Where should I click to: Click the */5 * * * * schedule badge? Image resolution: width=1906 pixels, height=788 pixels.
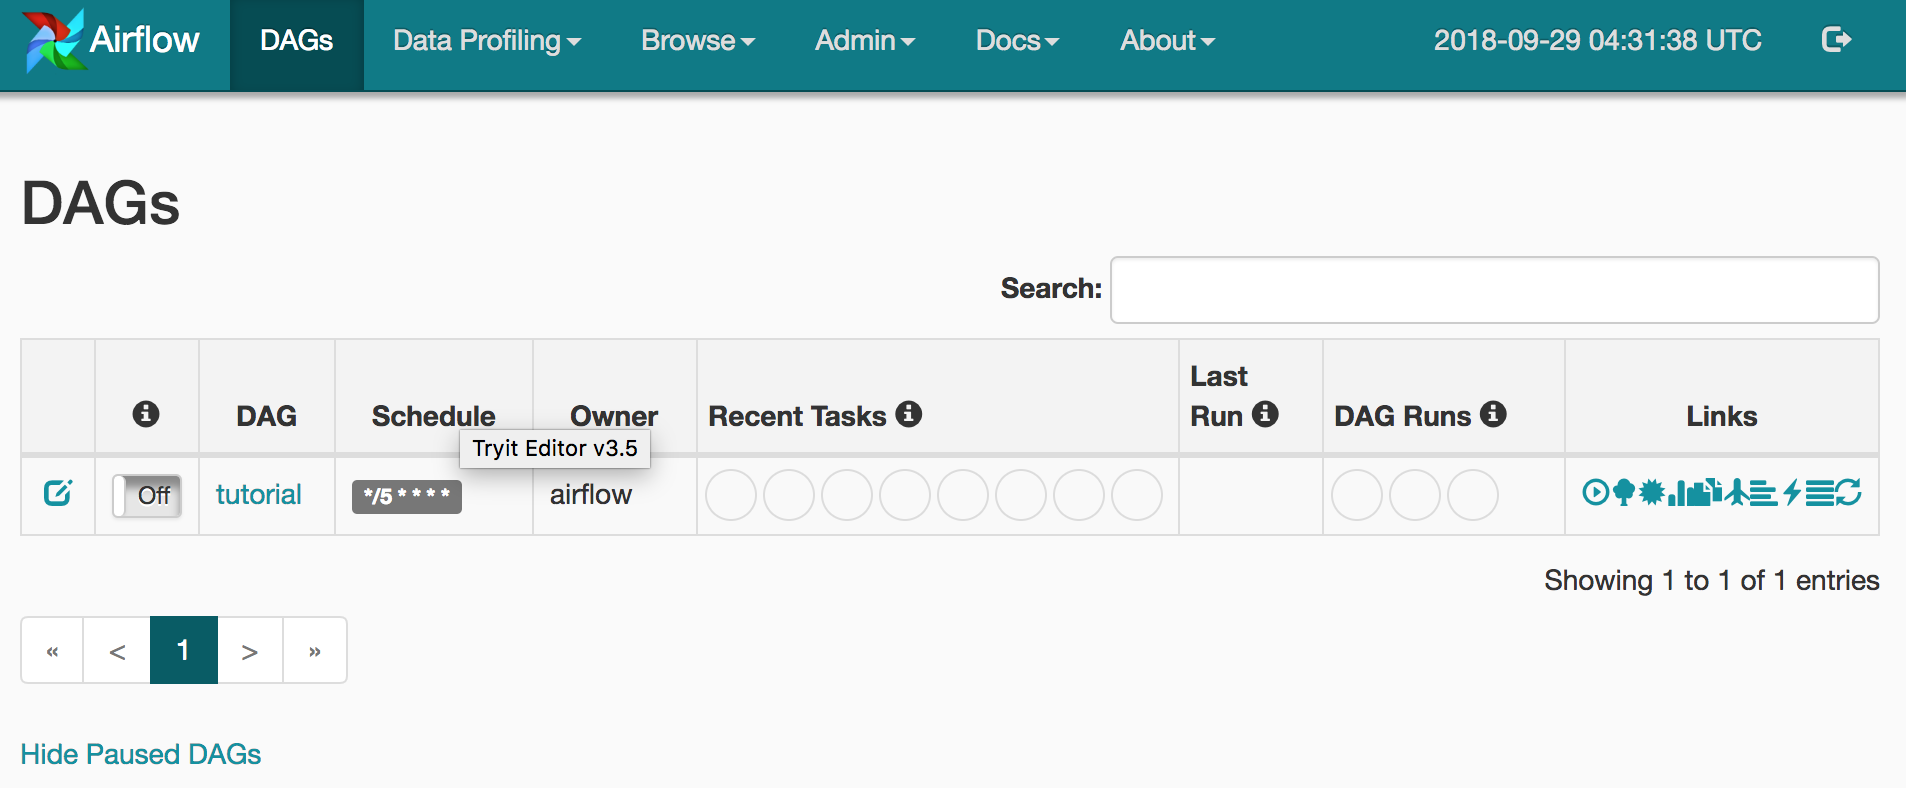[x=407, y=496]
